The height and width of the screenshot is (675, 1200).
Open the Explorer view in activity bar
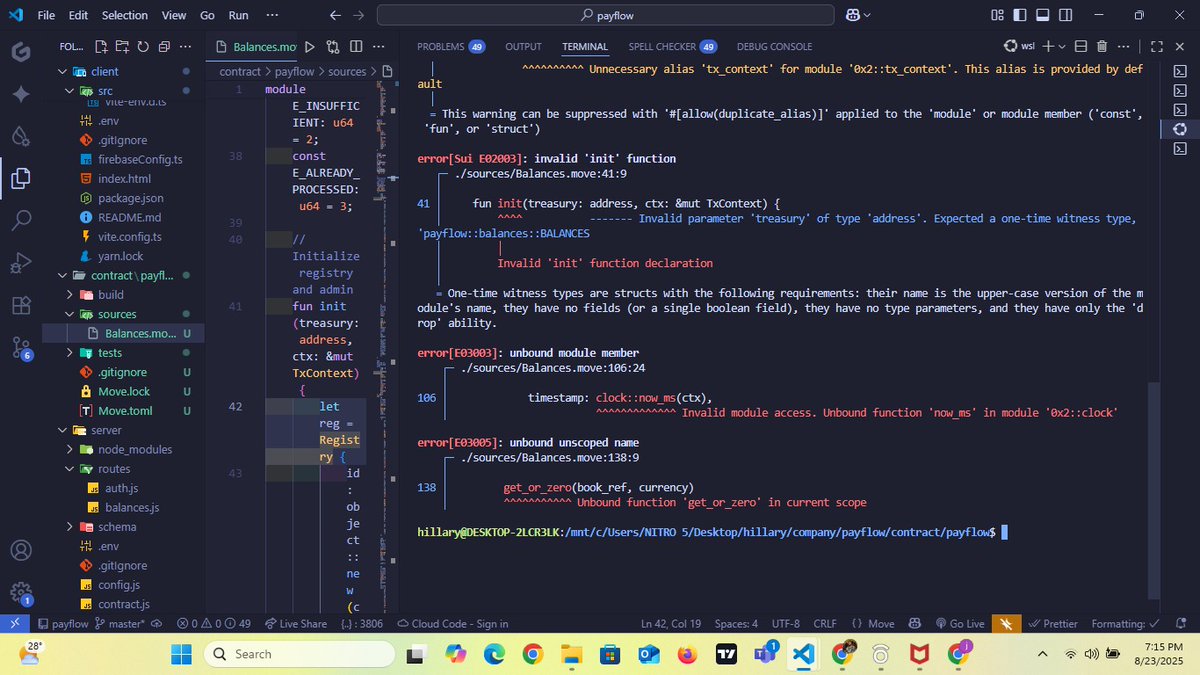tap(20, 178)
